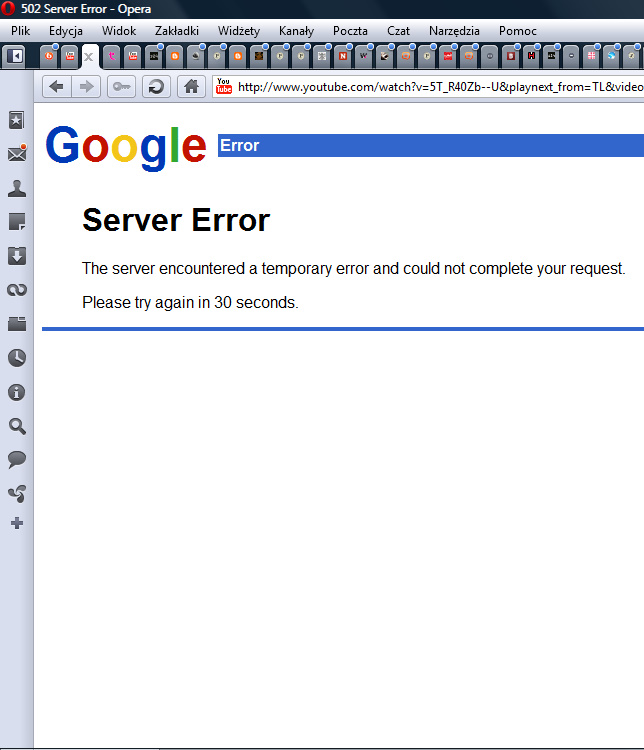Open the Notes panel icon

click(17, 222)
